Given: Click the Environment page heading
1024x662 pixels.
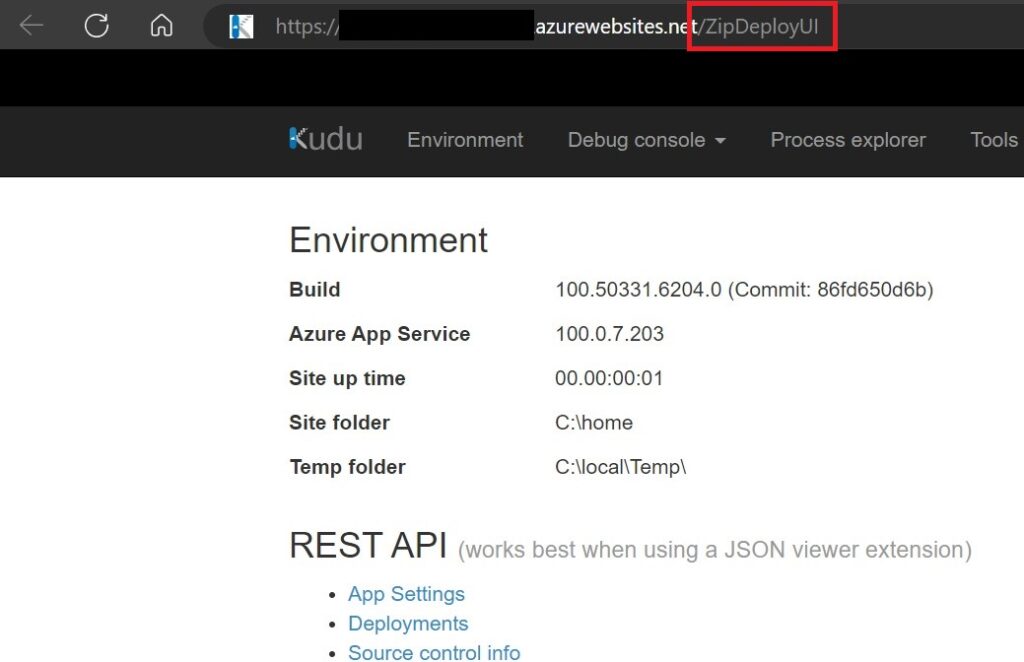Looking at the screenshot, I should click(x=388, y=240).
